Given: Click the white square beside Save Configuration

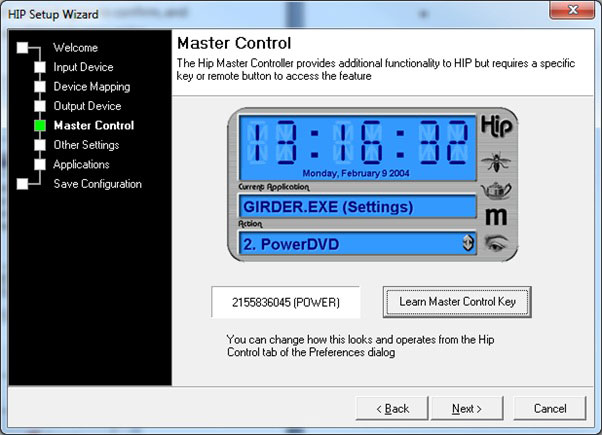Looking at the screenshot, I should (x=22, y=184).
